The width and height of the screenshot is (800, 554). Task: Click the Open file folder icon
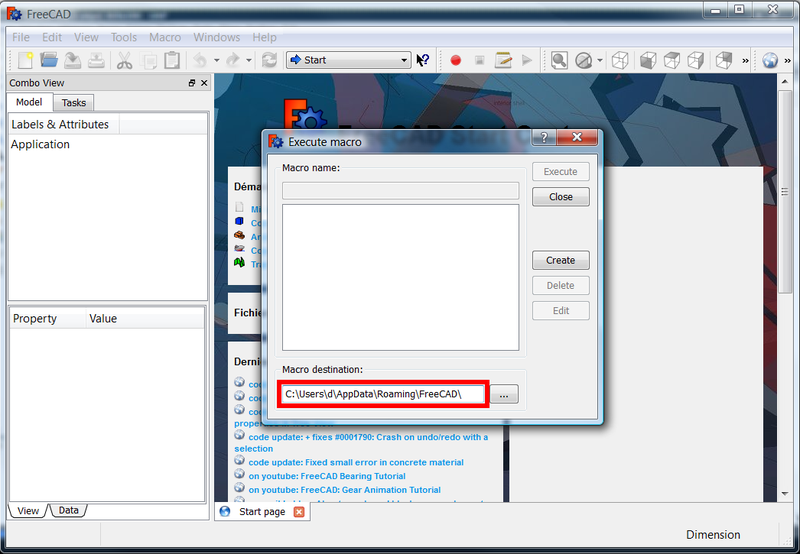[49, 60]
